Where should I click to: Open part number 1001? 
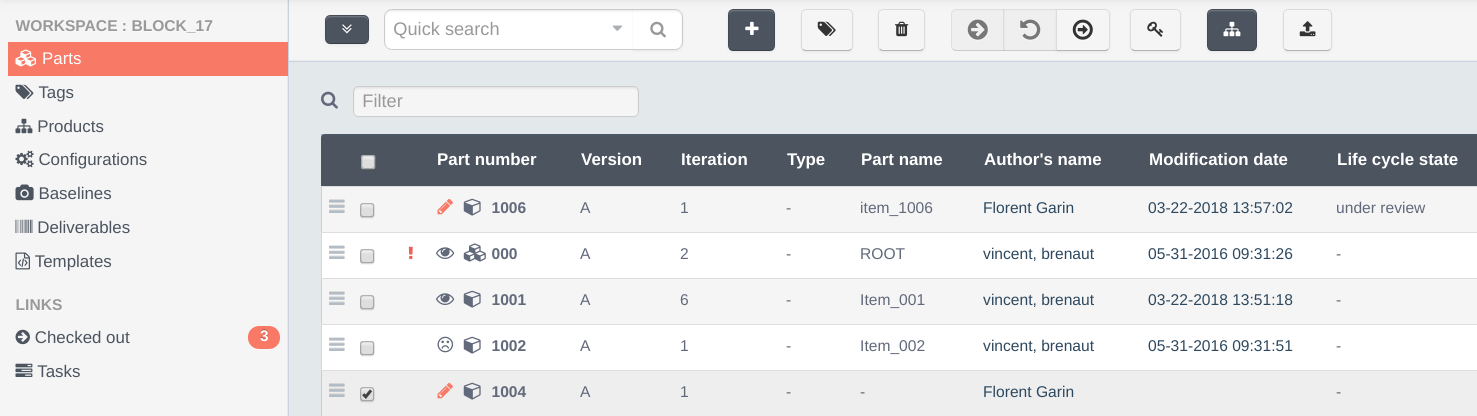508,300
